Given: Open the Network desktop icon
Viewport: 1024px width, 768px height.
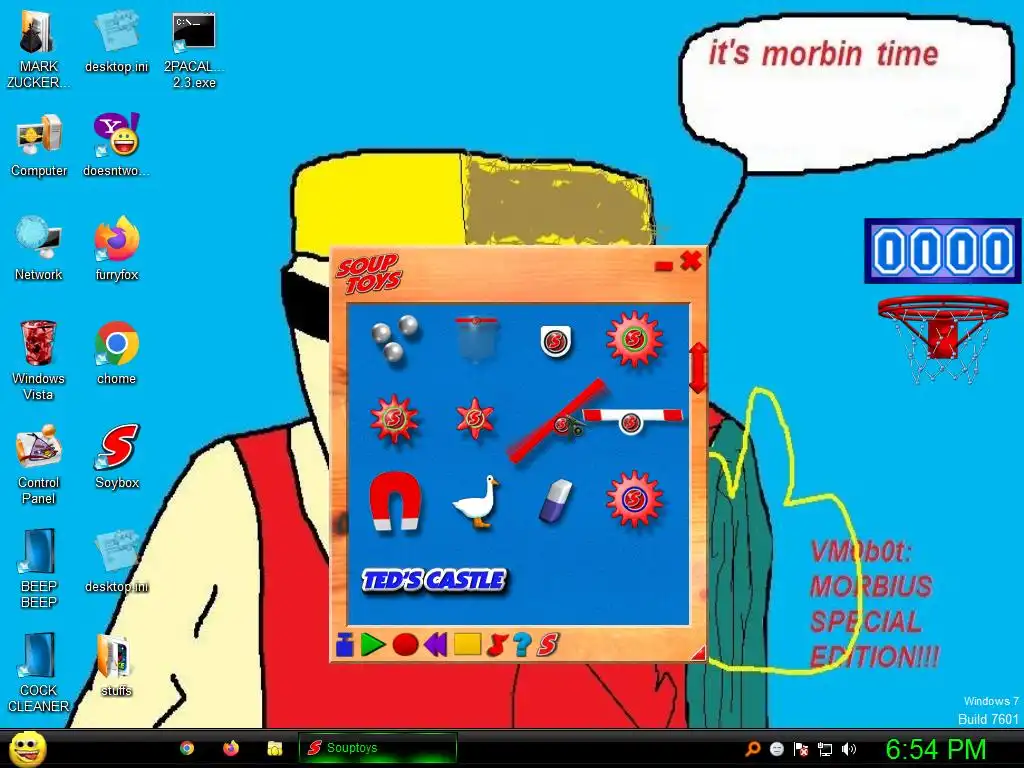Looking at the screenshot, I should (x=39, y=249).
